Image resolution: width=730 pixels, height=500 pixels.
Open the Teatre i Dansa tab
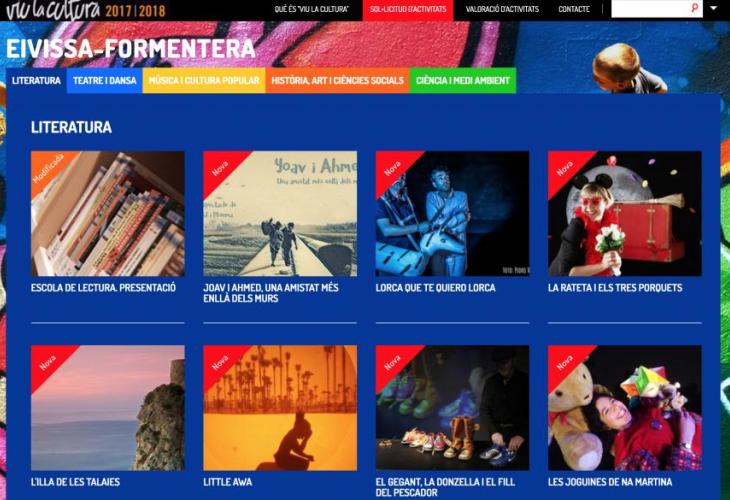coord(104,81)
